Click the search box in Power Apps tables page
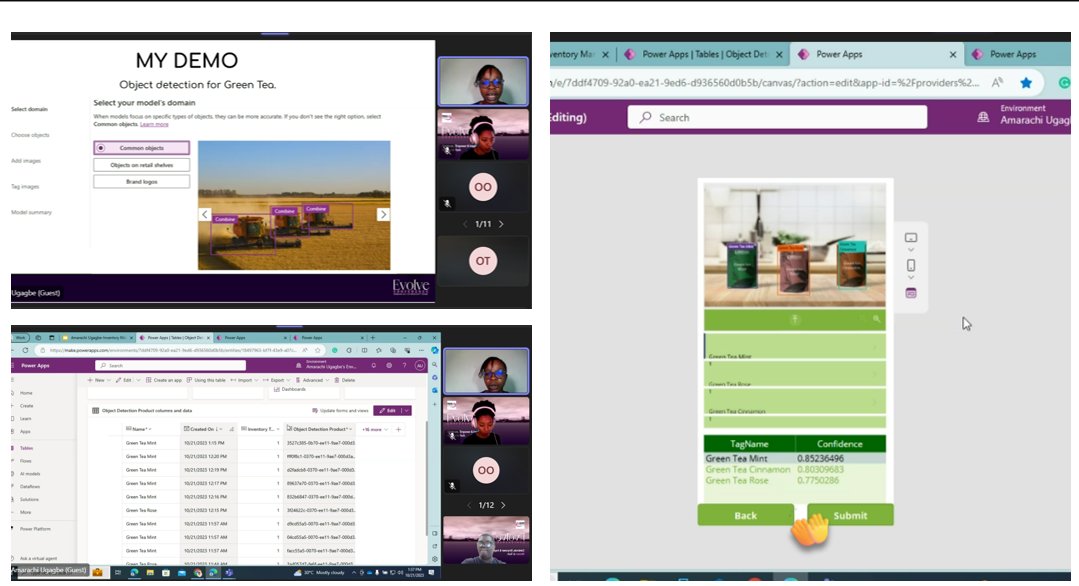This screenshot has height=586, width=1079. [x=170, y=365]
